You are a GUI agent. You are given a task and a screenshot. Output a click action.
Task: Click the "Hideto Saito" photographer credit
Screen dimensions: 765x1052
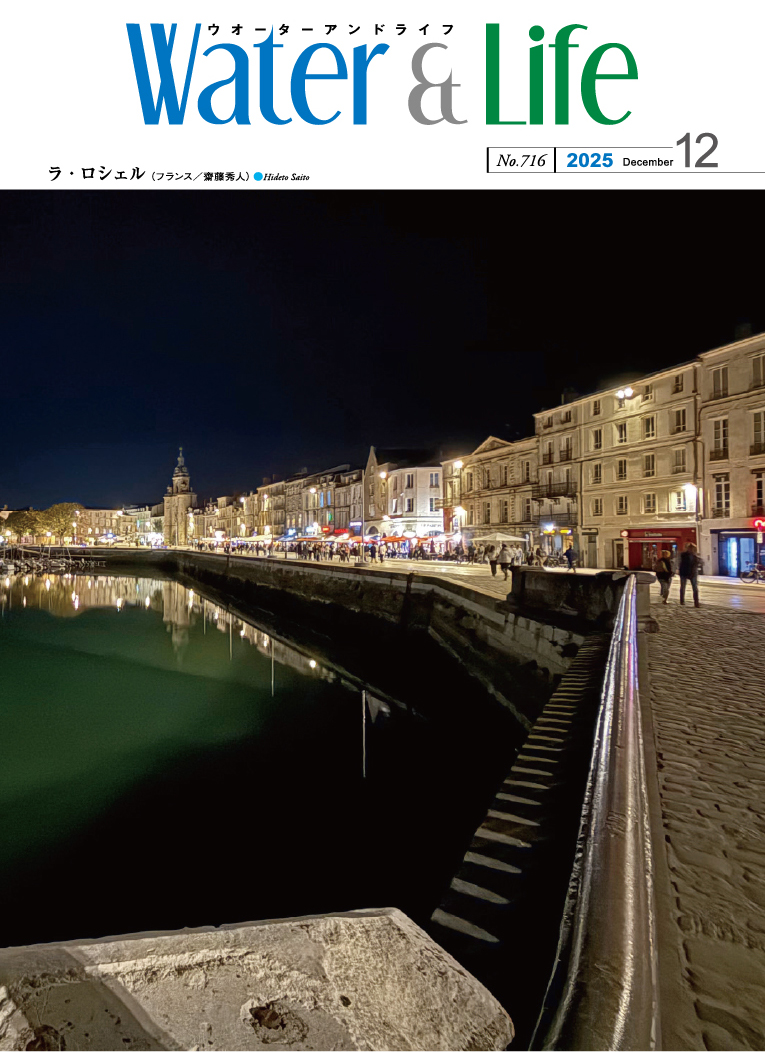pyautogui.click(x=287, y=177)
